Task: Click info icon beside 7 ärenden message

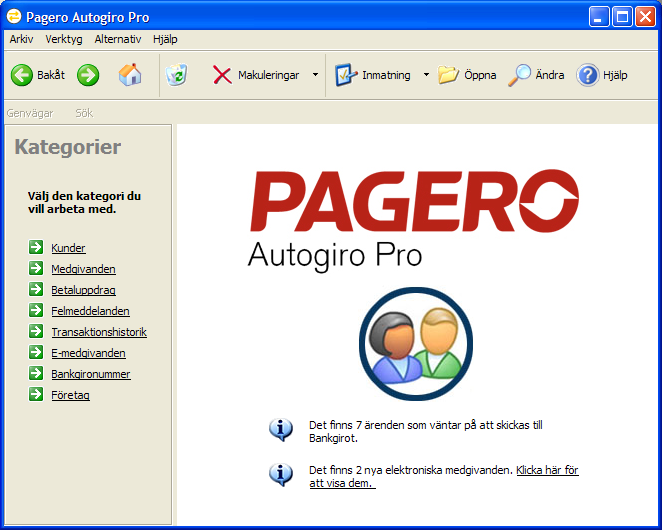Action: (281, 430)
